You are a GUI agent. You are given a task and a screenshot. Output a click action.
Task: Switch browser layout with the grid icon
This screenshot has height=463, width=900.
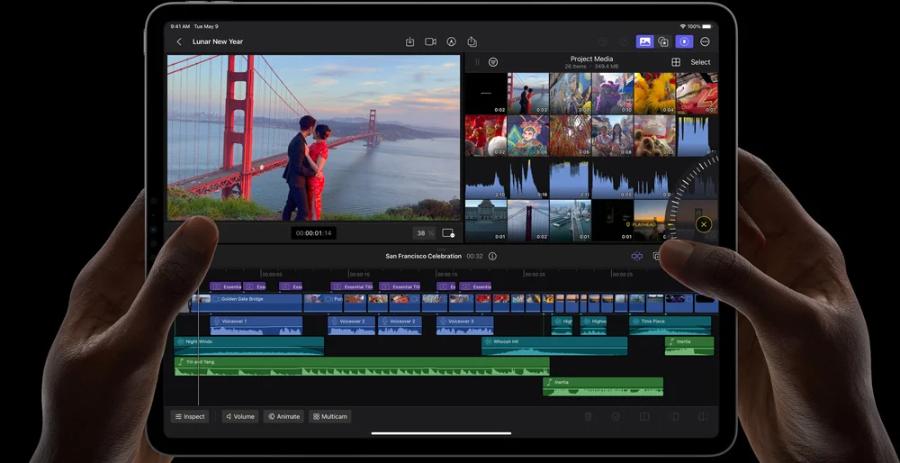click(676, 62)
